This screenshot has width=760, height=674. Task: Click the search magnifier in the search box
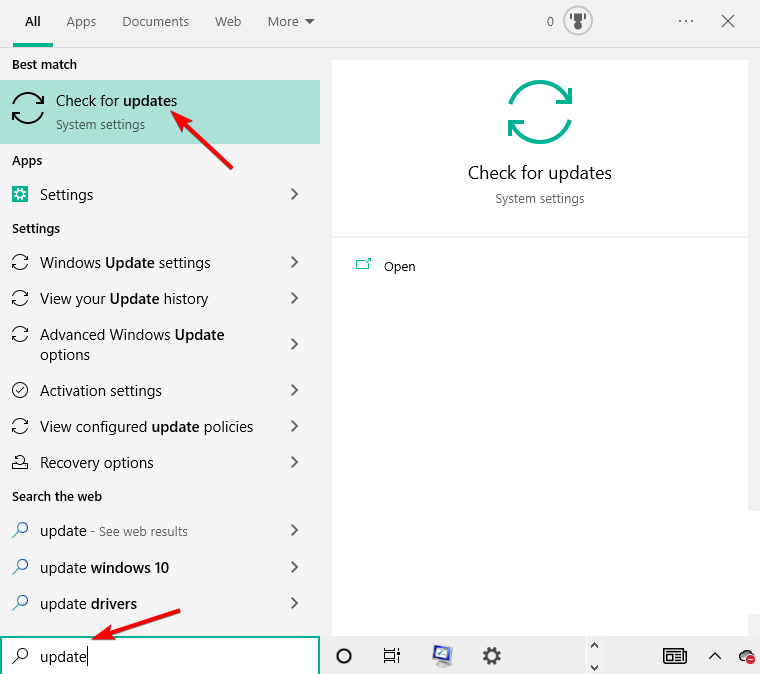click(20, 656)
